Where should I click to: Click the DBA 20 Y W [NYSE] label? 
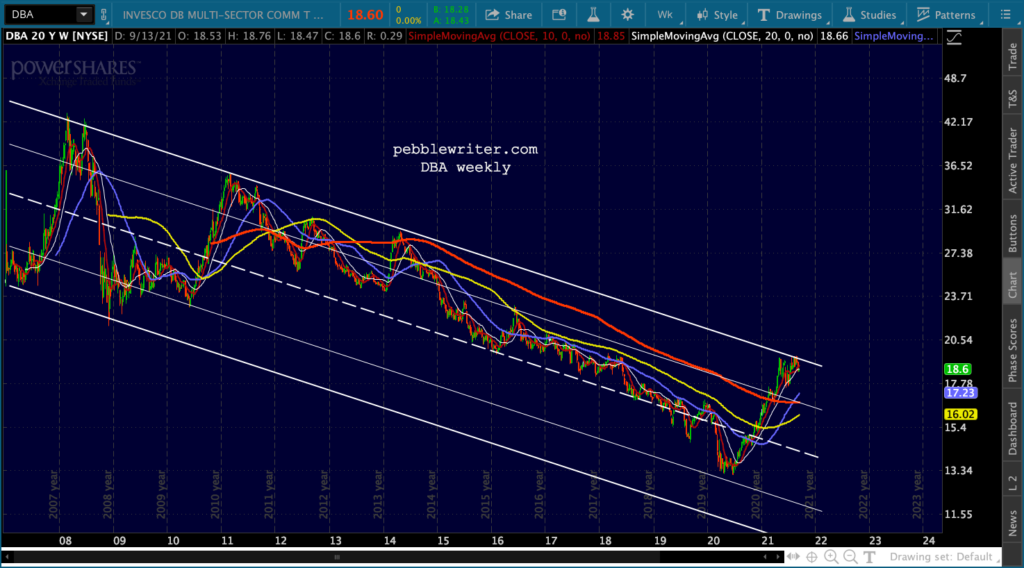point(56,36)
